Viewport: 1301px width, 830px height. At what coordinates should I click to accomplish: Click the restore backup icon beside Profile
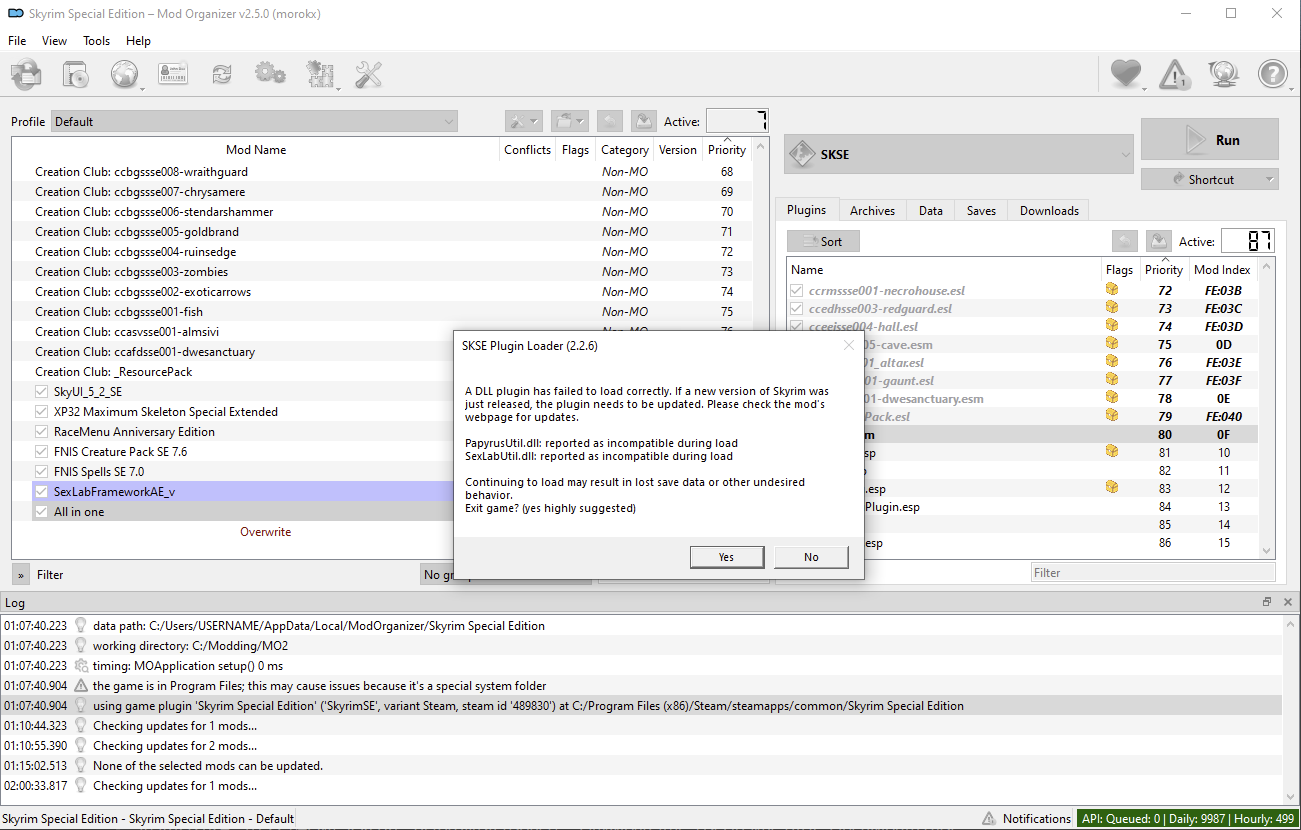(x=610, y=121)
